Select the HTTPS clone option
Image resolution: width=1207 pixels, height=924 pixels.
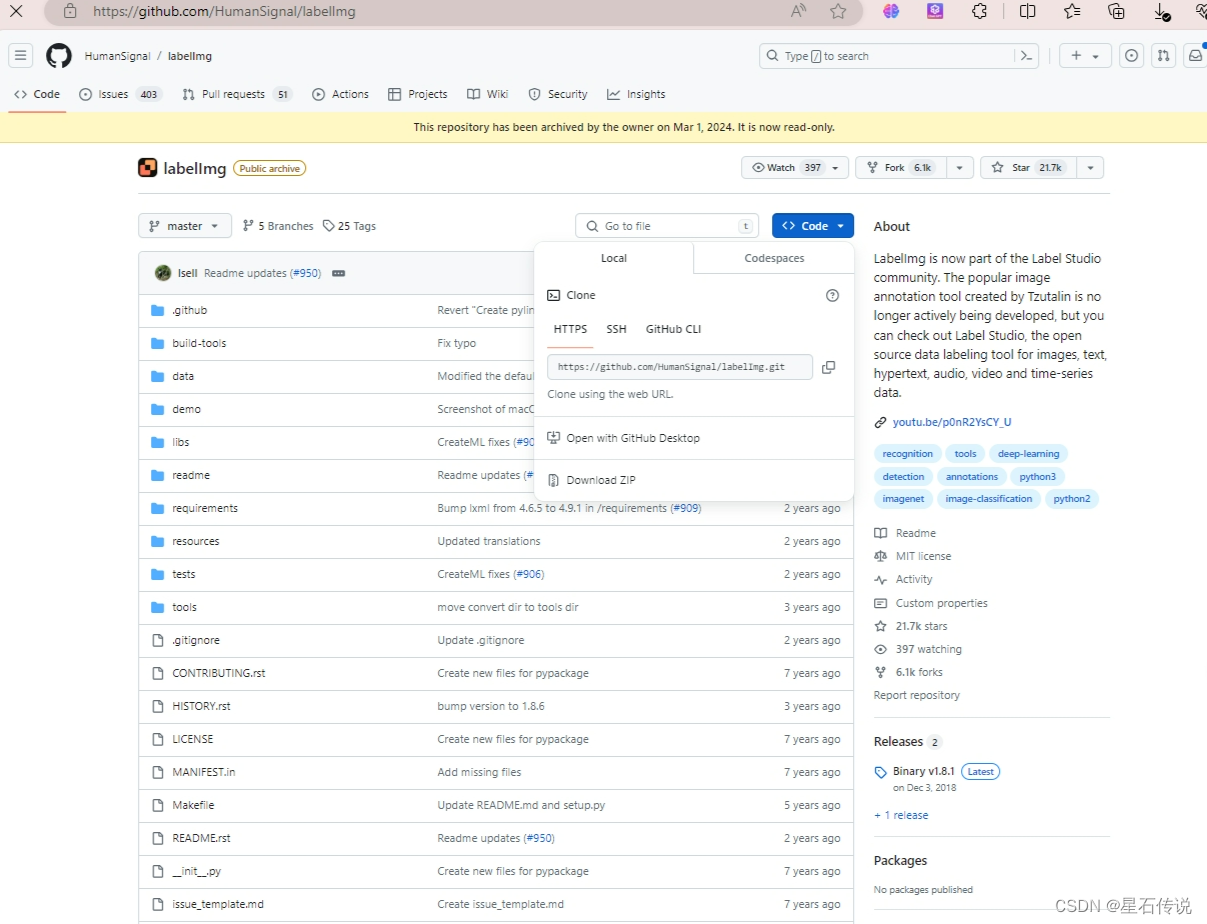tap(570, 329)
